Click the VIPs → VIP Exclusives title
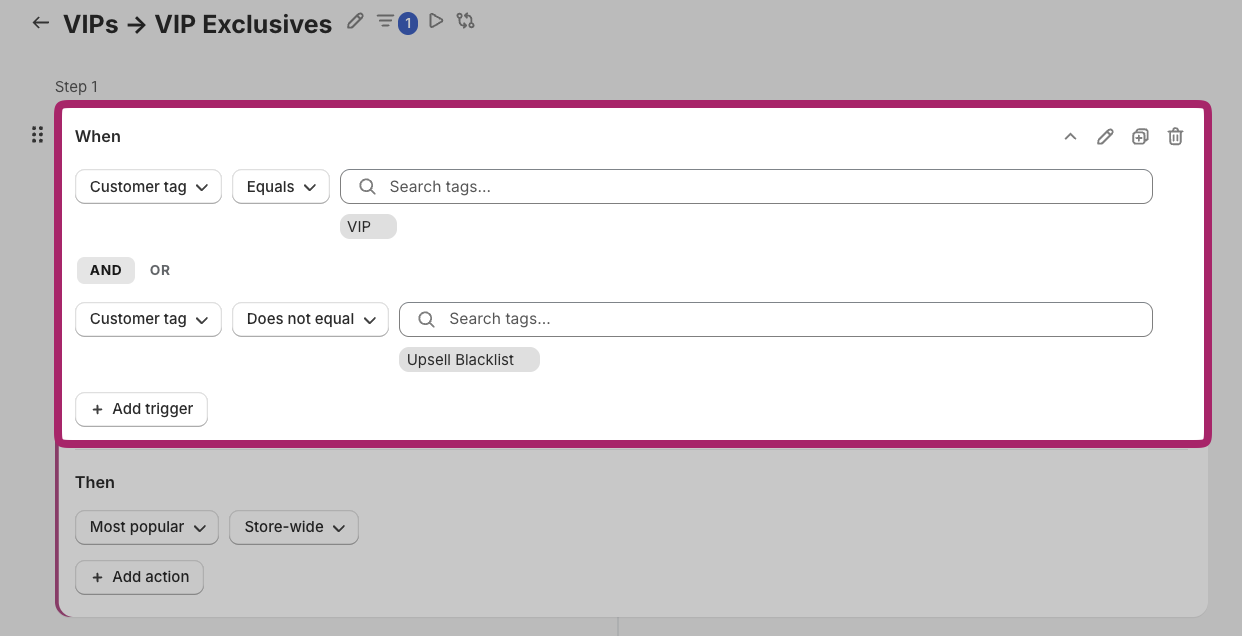 tap(197, 24)
